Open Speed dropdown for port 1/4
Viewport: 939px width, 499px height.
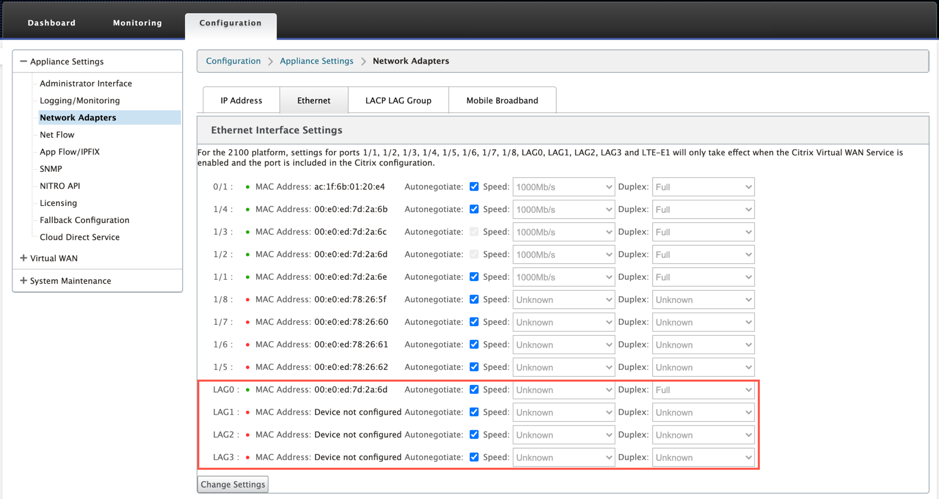click(564, 210)
